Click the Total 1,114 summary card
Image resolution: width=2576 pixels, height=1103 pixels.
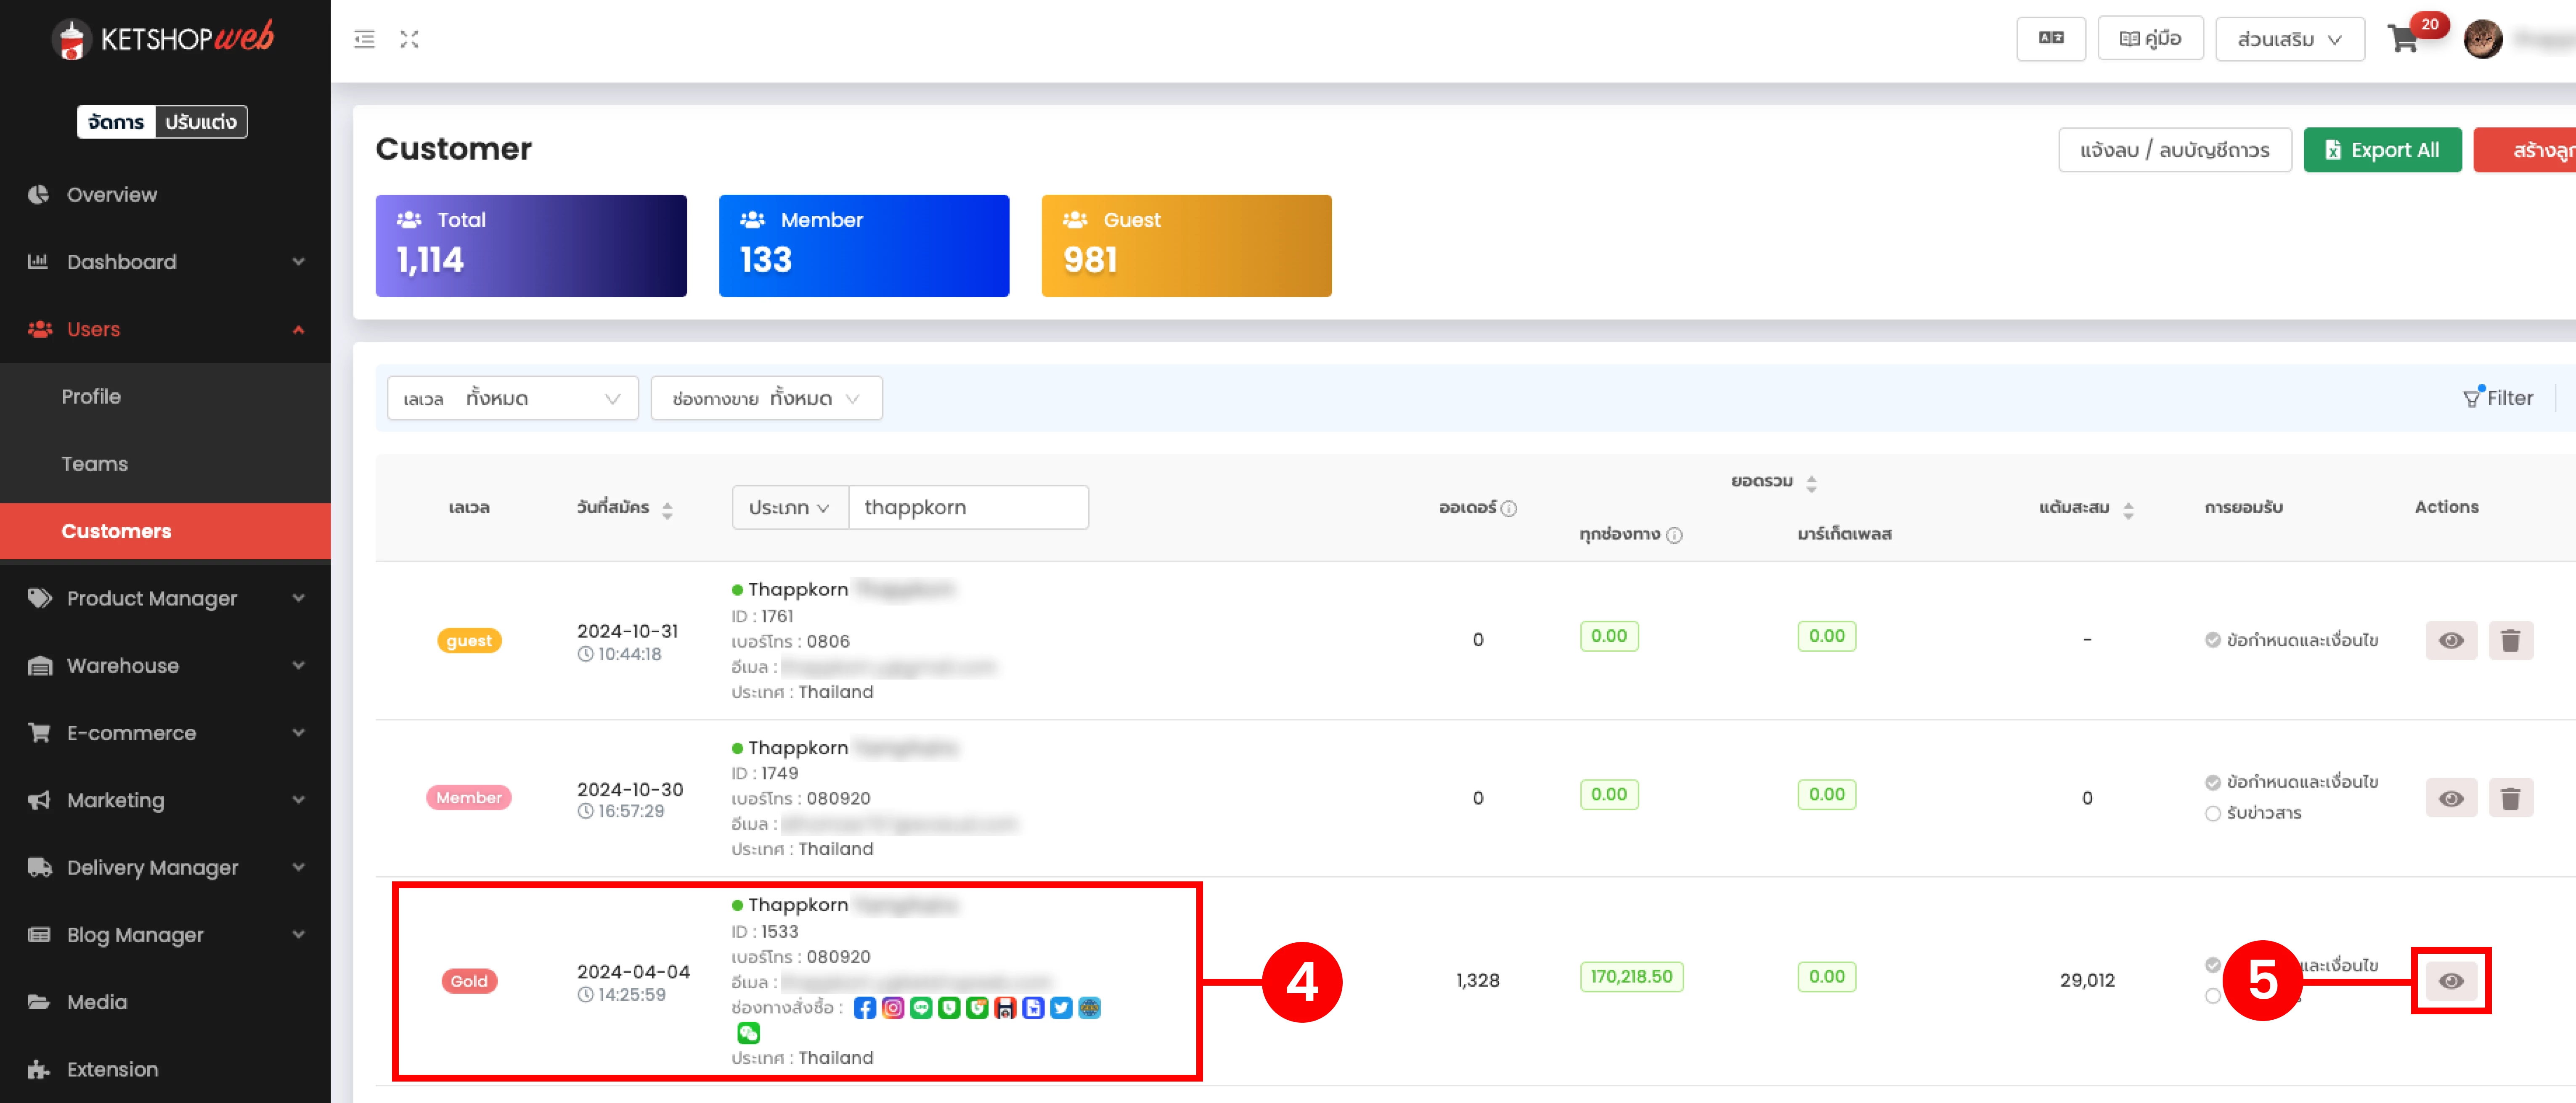point(531,246)
